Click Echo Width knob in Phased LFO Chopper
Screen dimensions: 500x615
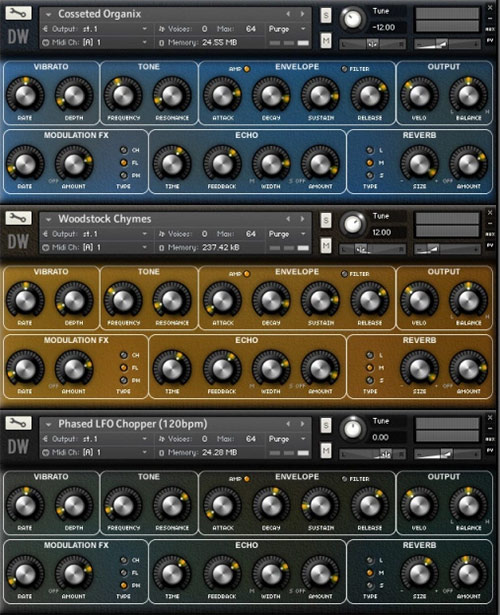[271, 574]
